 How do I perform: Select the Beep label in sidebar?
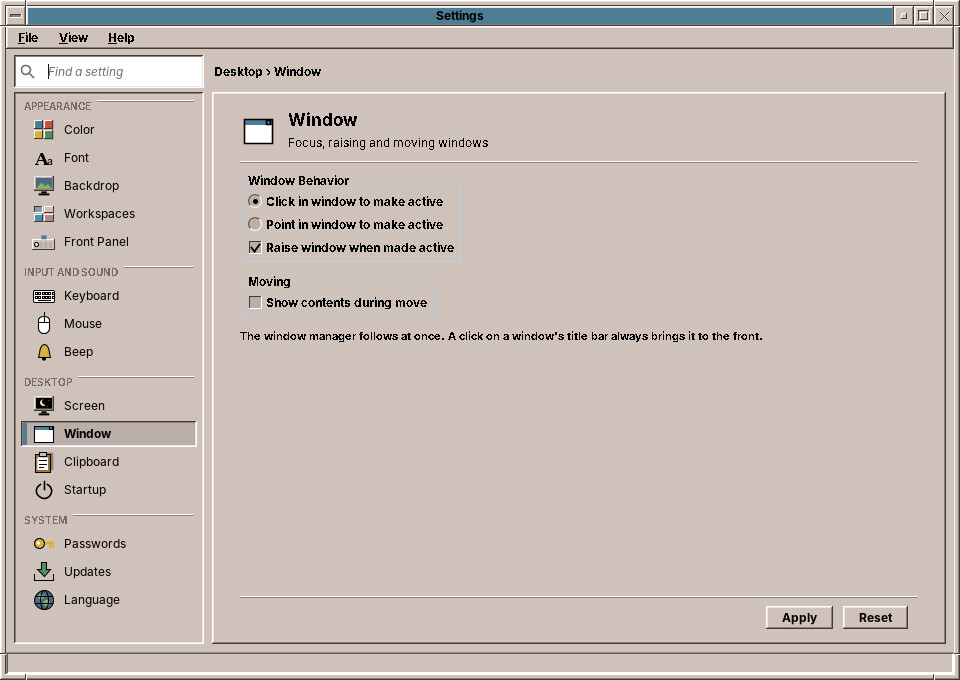coord(78,352)
